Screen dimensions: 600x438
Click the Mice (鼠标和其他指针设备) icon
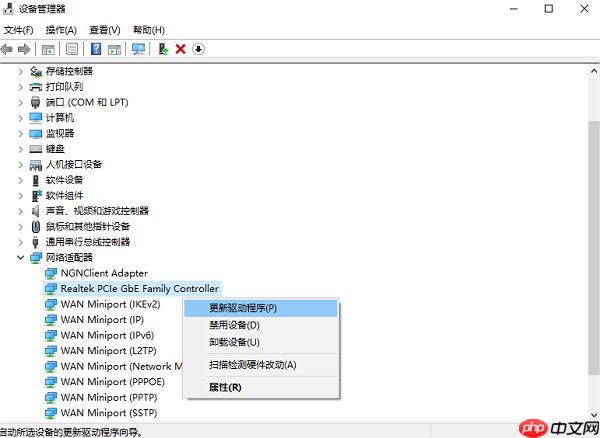coord(36,227)
